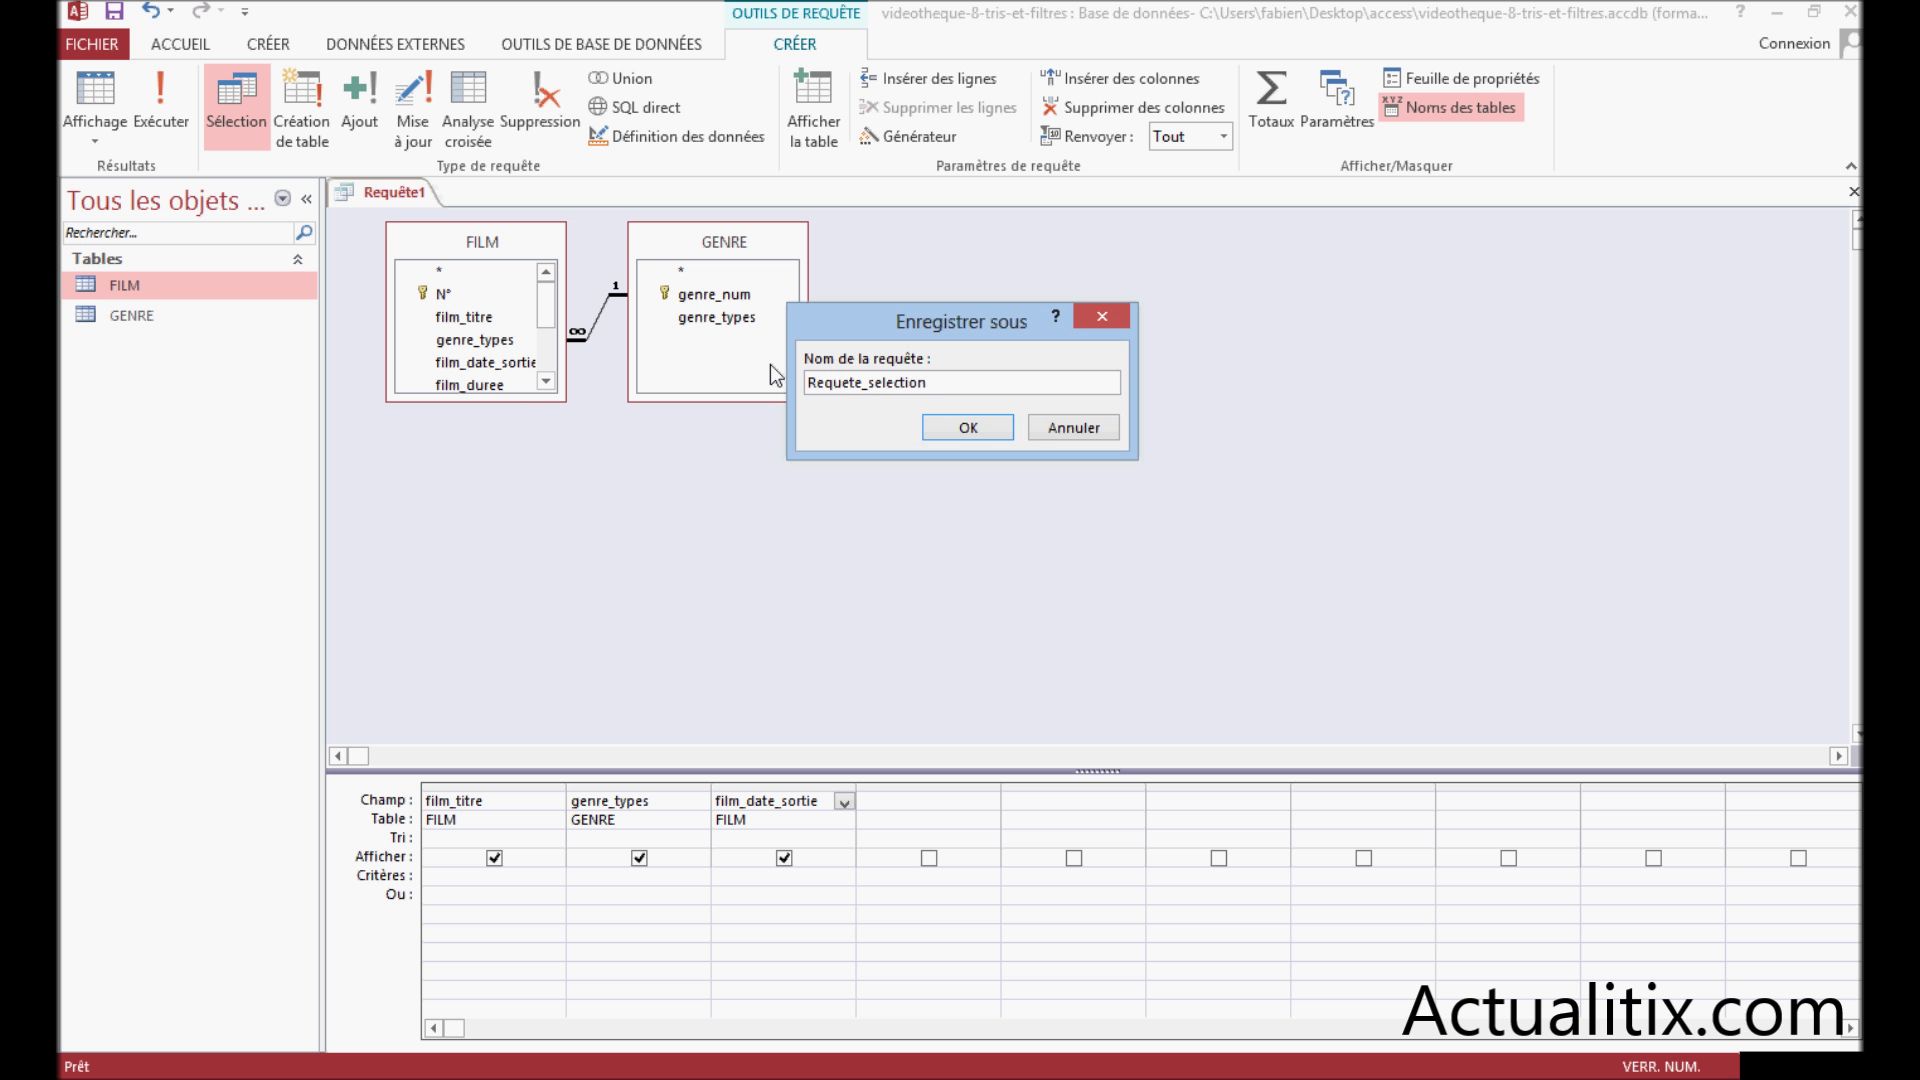Image resolution: width=1920 pixels, height=1080 pixels.
Task: Open the FICHIER tab
Action: 92,44
